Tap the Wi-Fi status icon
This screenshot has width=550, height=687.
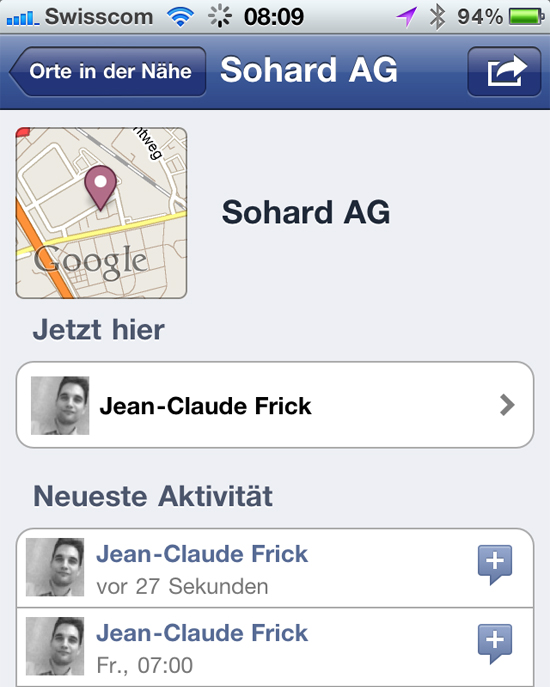(x=180, y=17)
